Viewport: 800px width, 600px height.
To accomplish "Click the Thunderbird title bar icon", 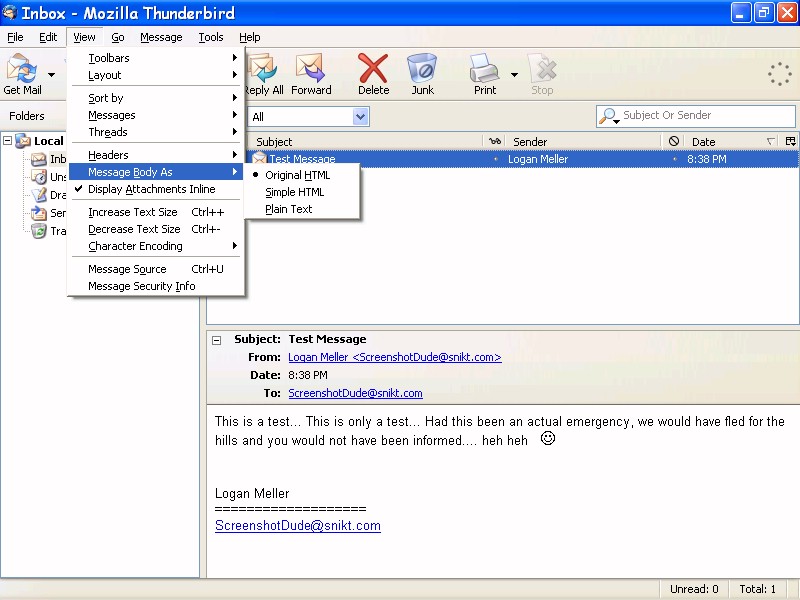I will (9, 12).
